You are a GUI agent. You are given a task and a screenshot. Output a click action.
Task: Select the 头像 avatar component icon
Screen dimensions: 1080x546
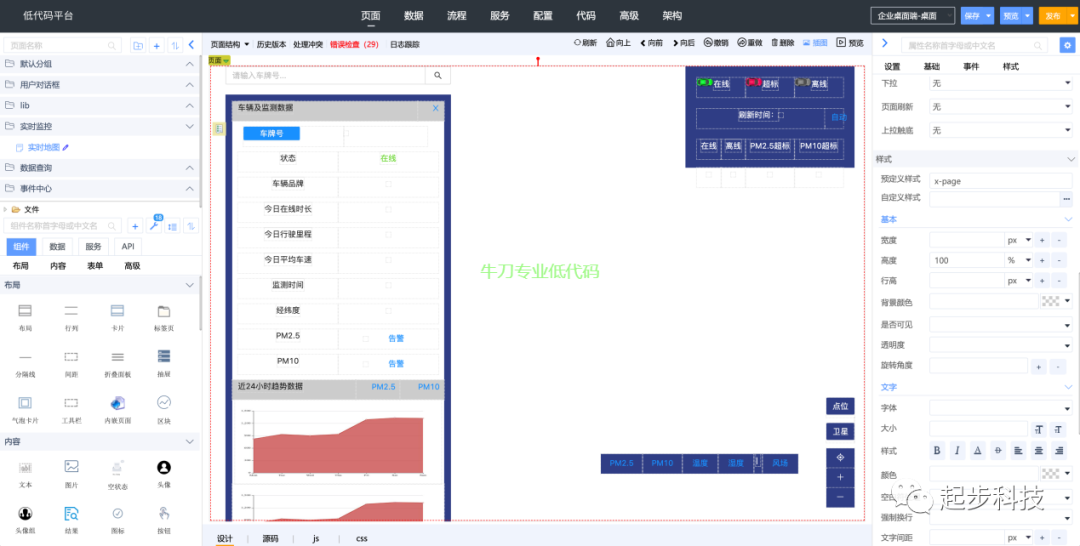click(164, 467)
